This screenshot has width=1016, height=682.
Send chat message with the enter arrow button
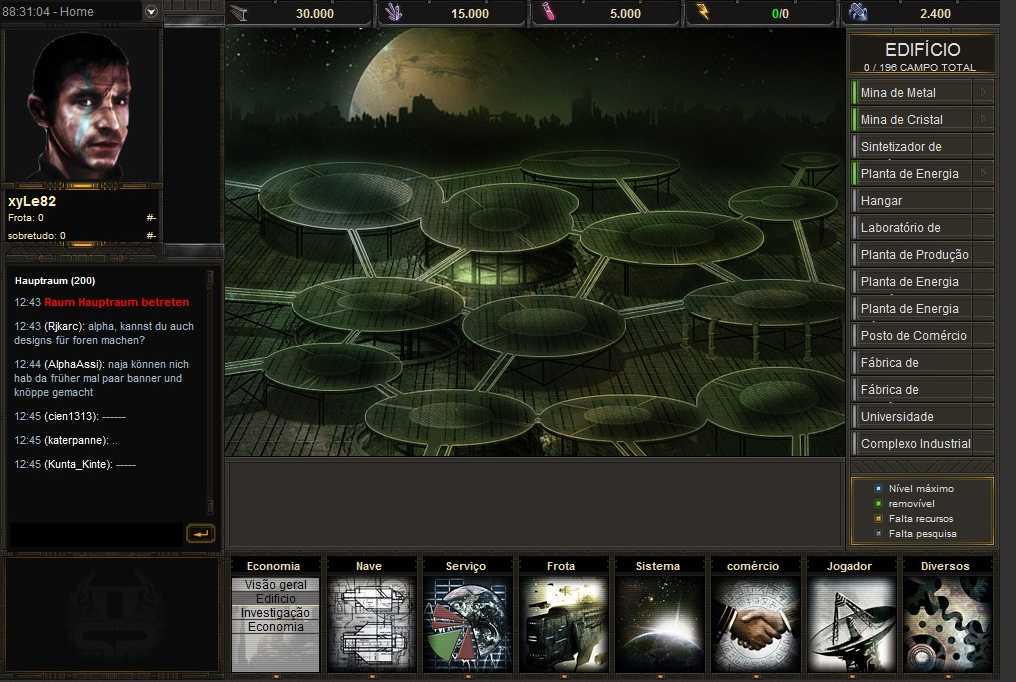201,534
